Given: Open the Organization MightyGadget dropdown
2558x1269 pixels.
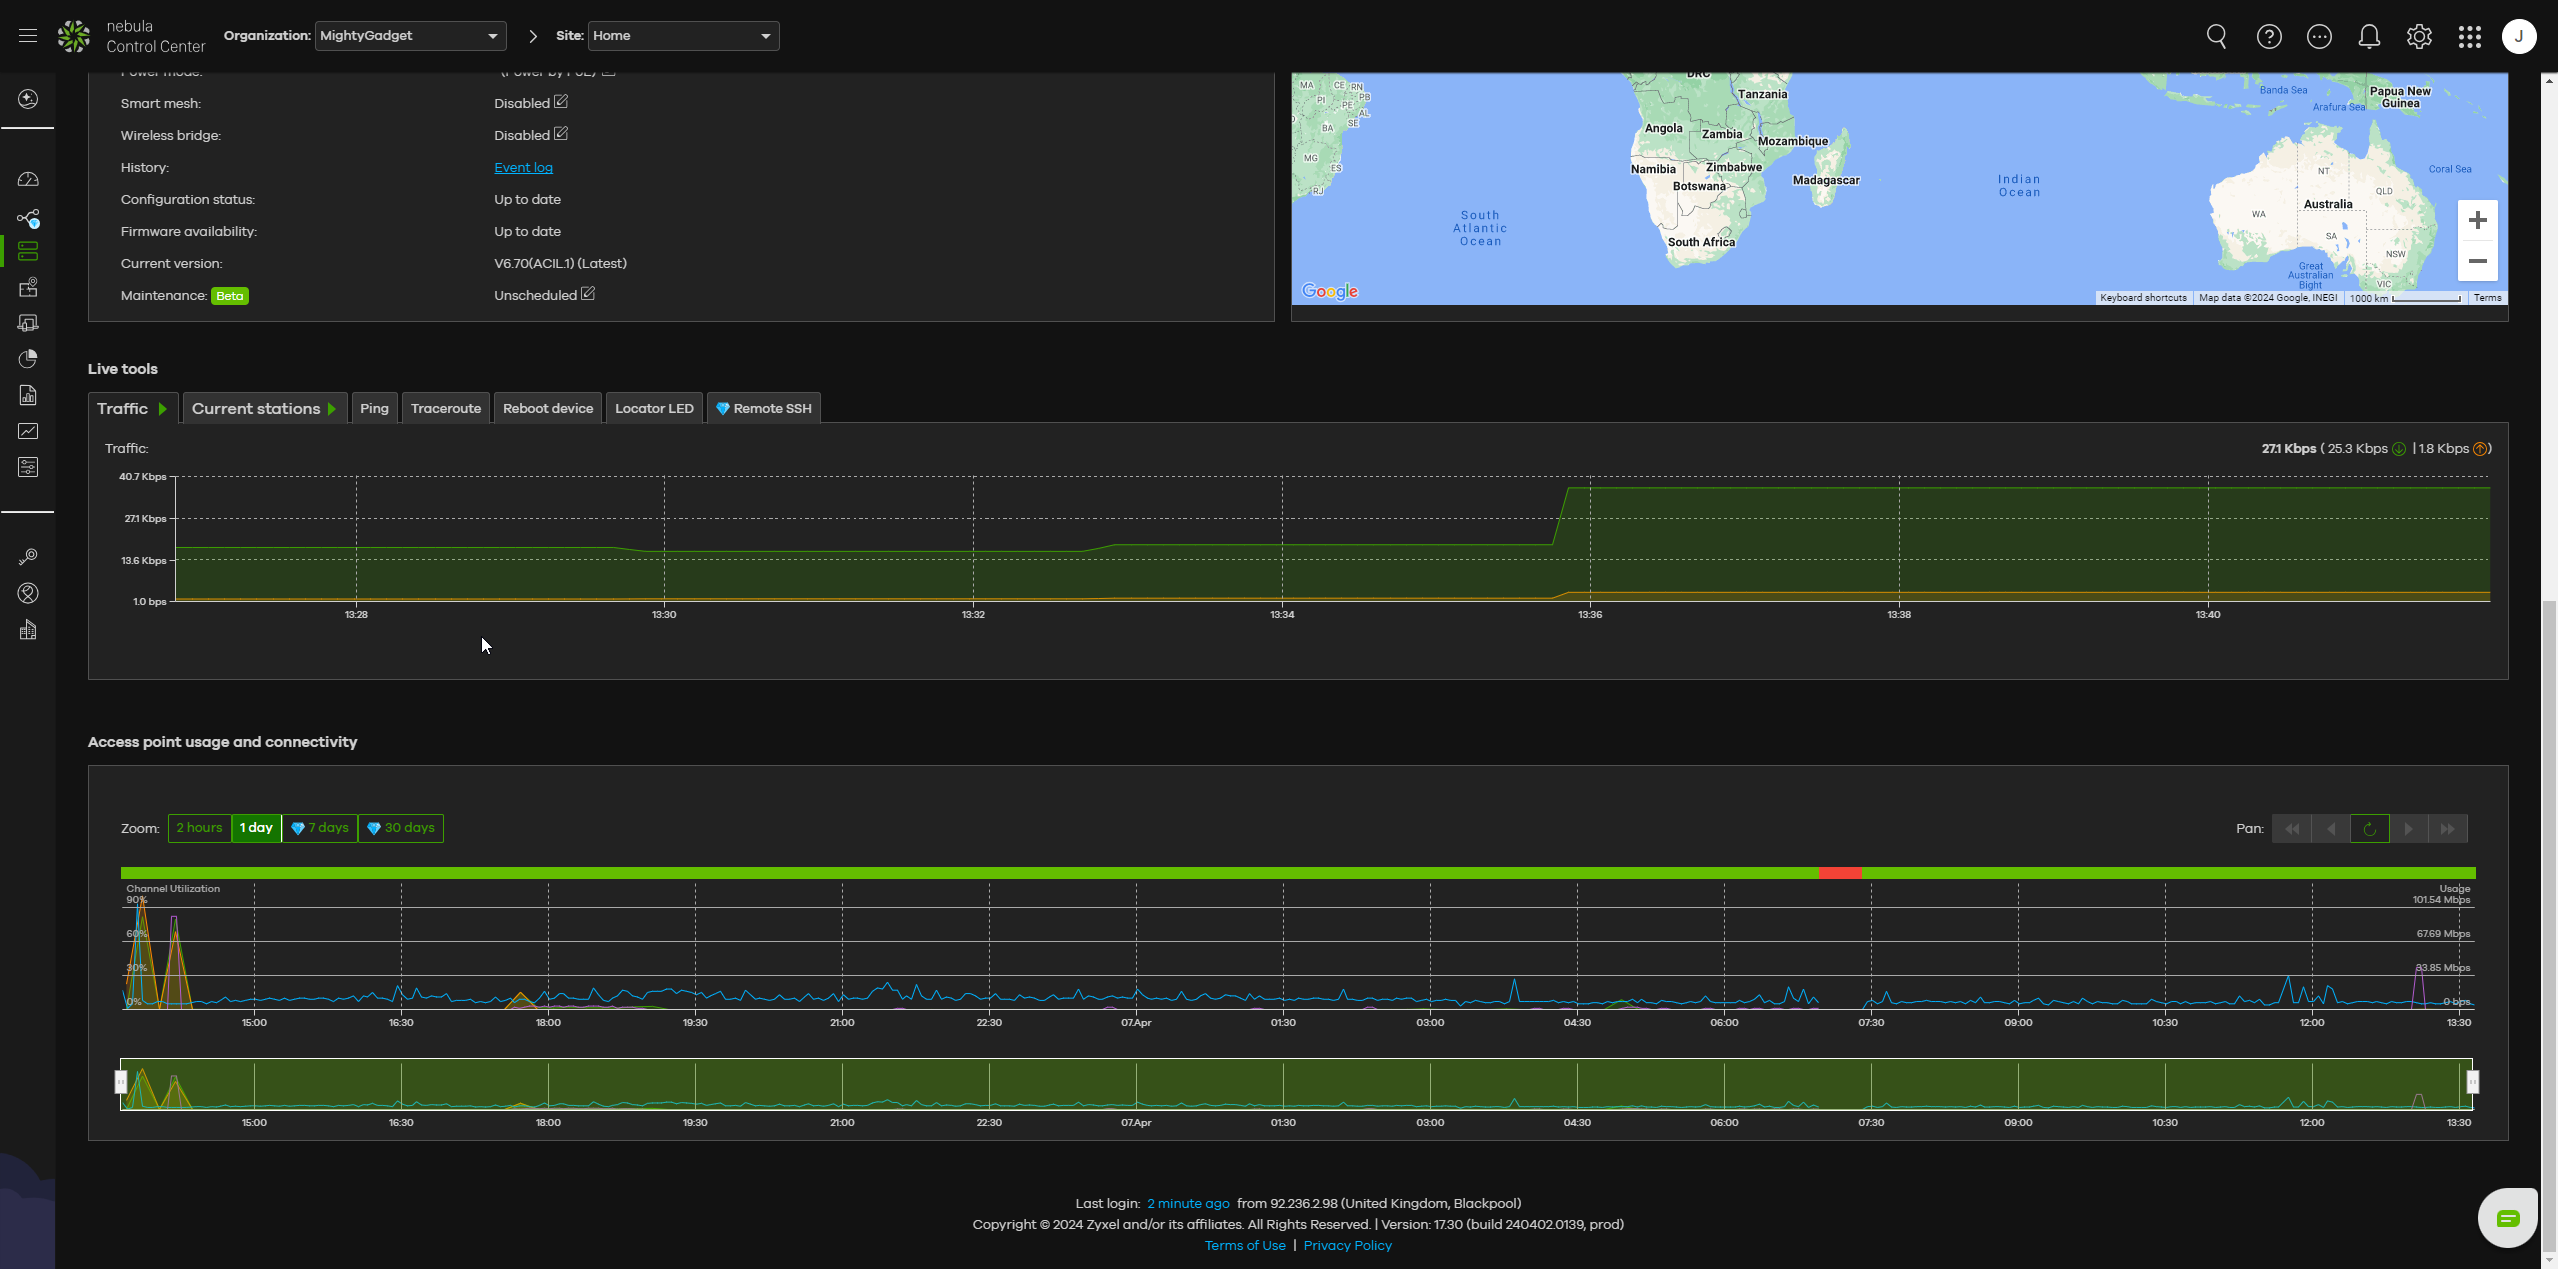Looking at the screenshot, I should pos(410,36).
